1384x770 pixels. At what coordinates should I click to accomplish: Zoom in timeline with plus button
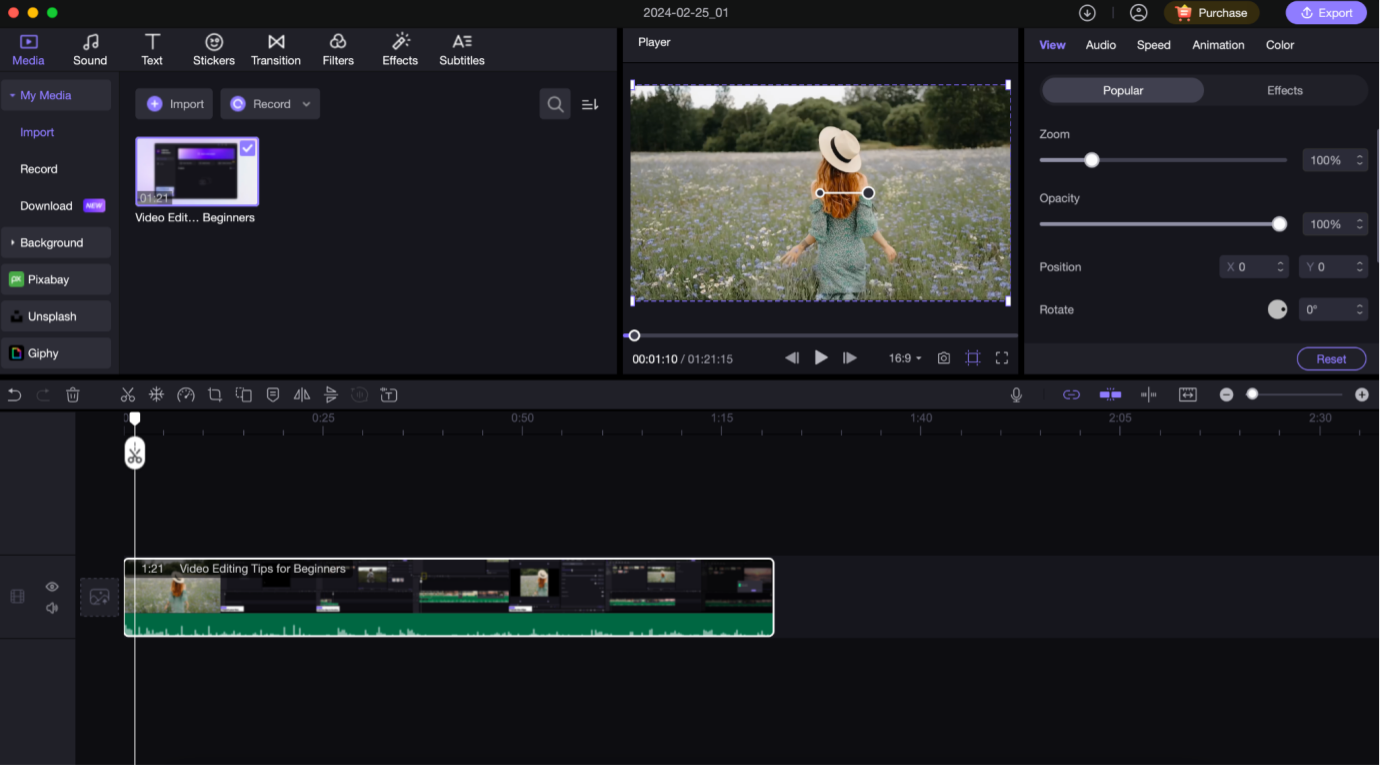(1363, 396)
